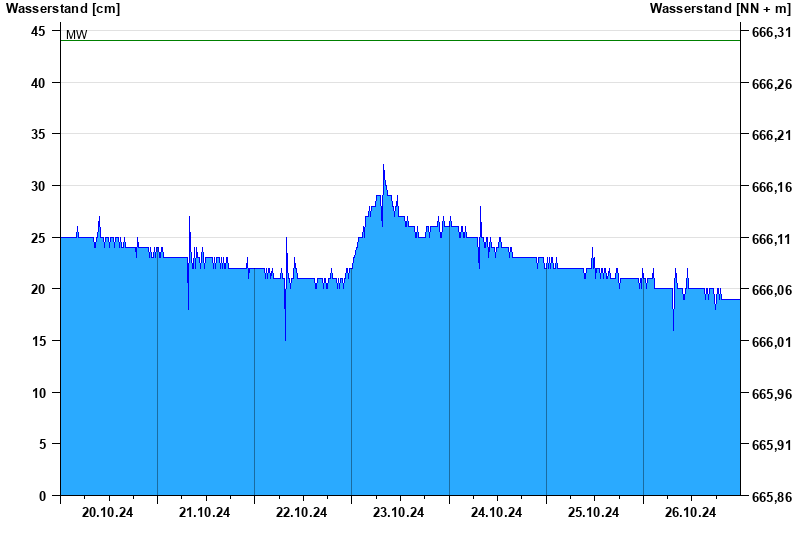This screenshot has width=800, height=550.
Task: Click the green MW reference line
Action: point(401,40)
